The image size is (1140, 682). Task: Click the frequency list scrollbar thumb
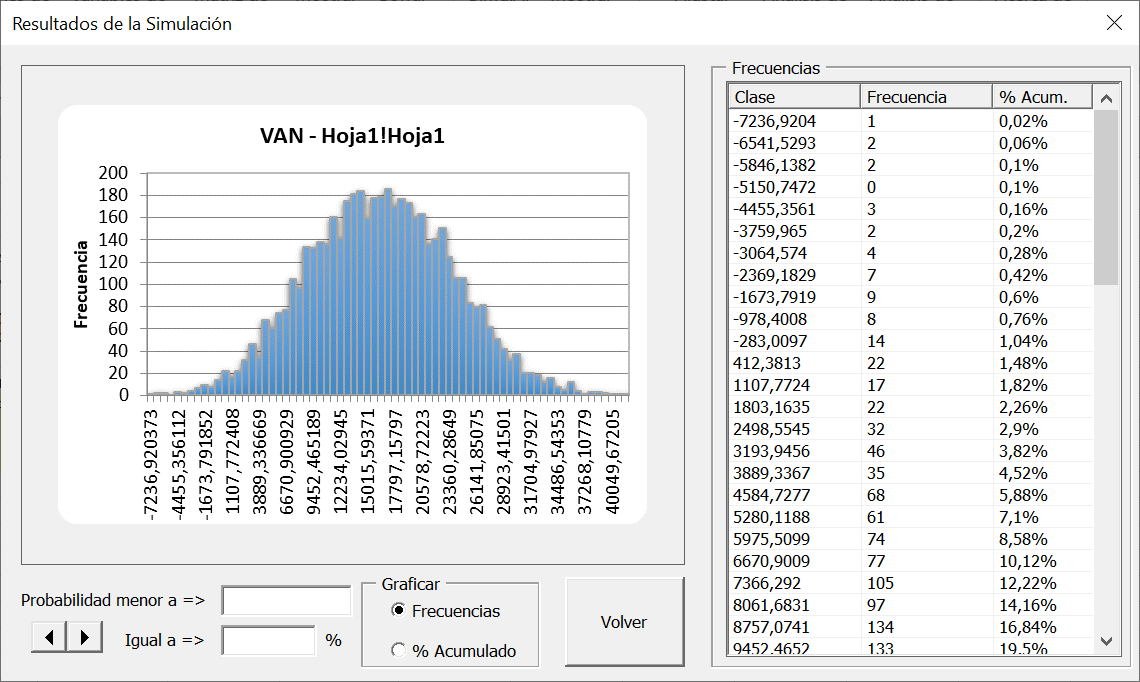1106,197
